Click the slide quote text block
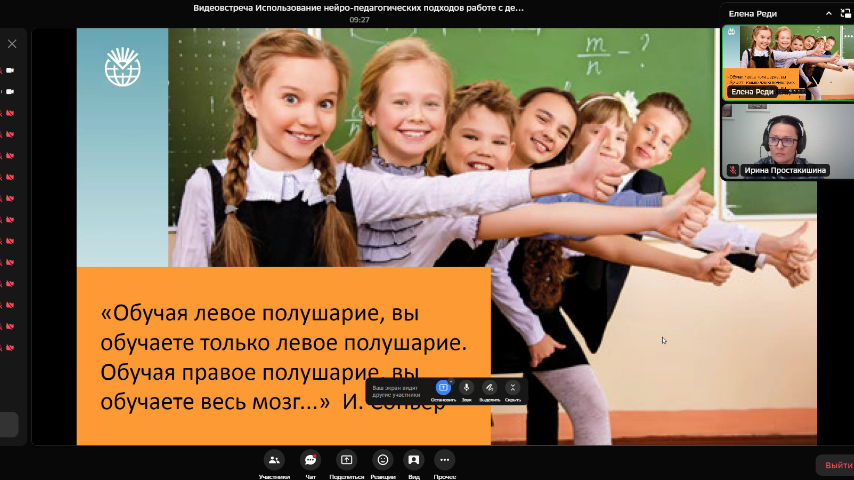854x480 pixels. [284, 357]
